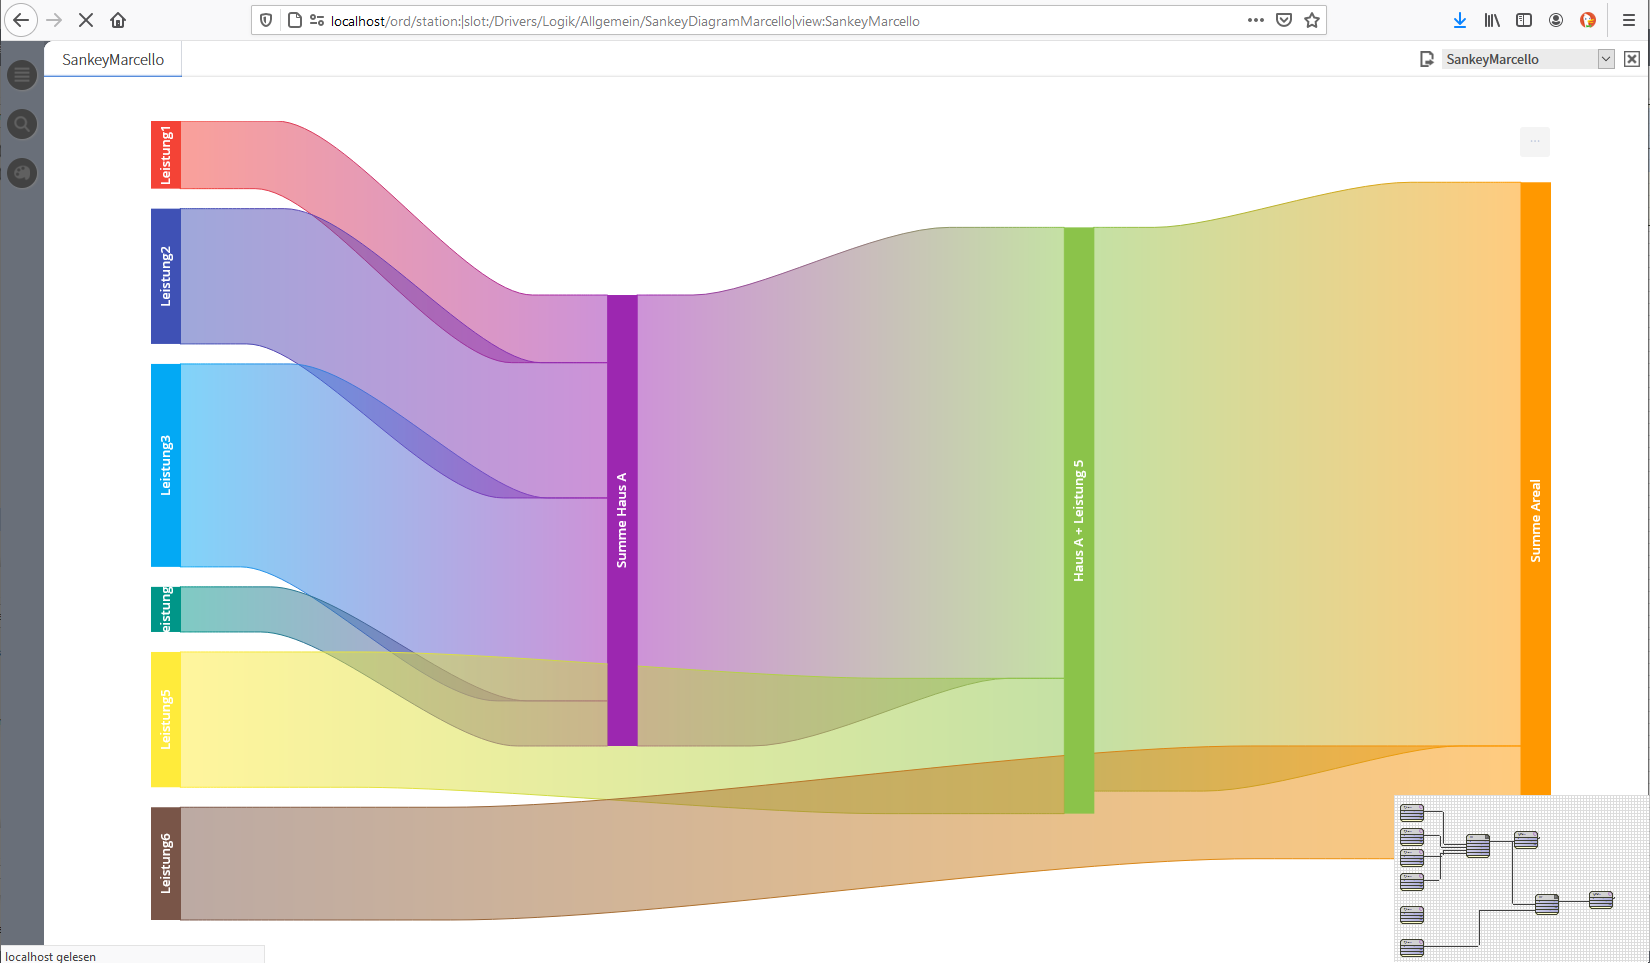Toggle the browser sidebar
Screen dimensions: 1650x963
pos(1524,20)
